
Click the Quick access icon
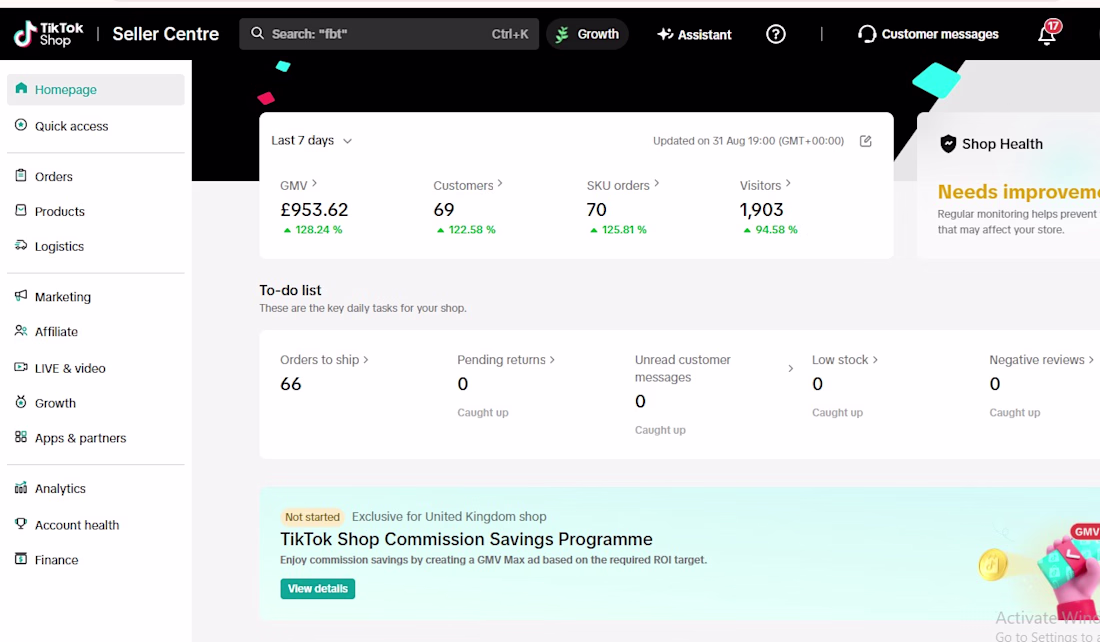21,125
